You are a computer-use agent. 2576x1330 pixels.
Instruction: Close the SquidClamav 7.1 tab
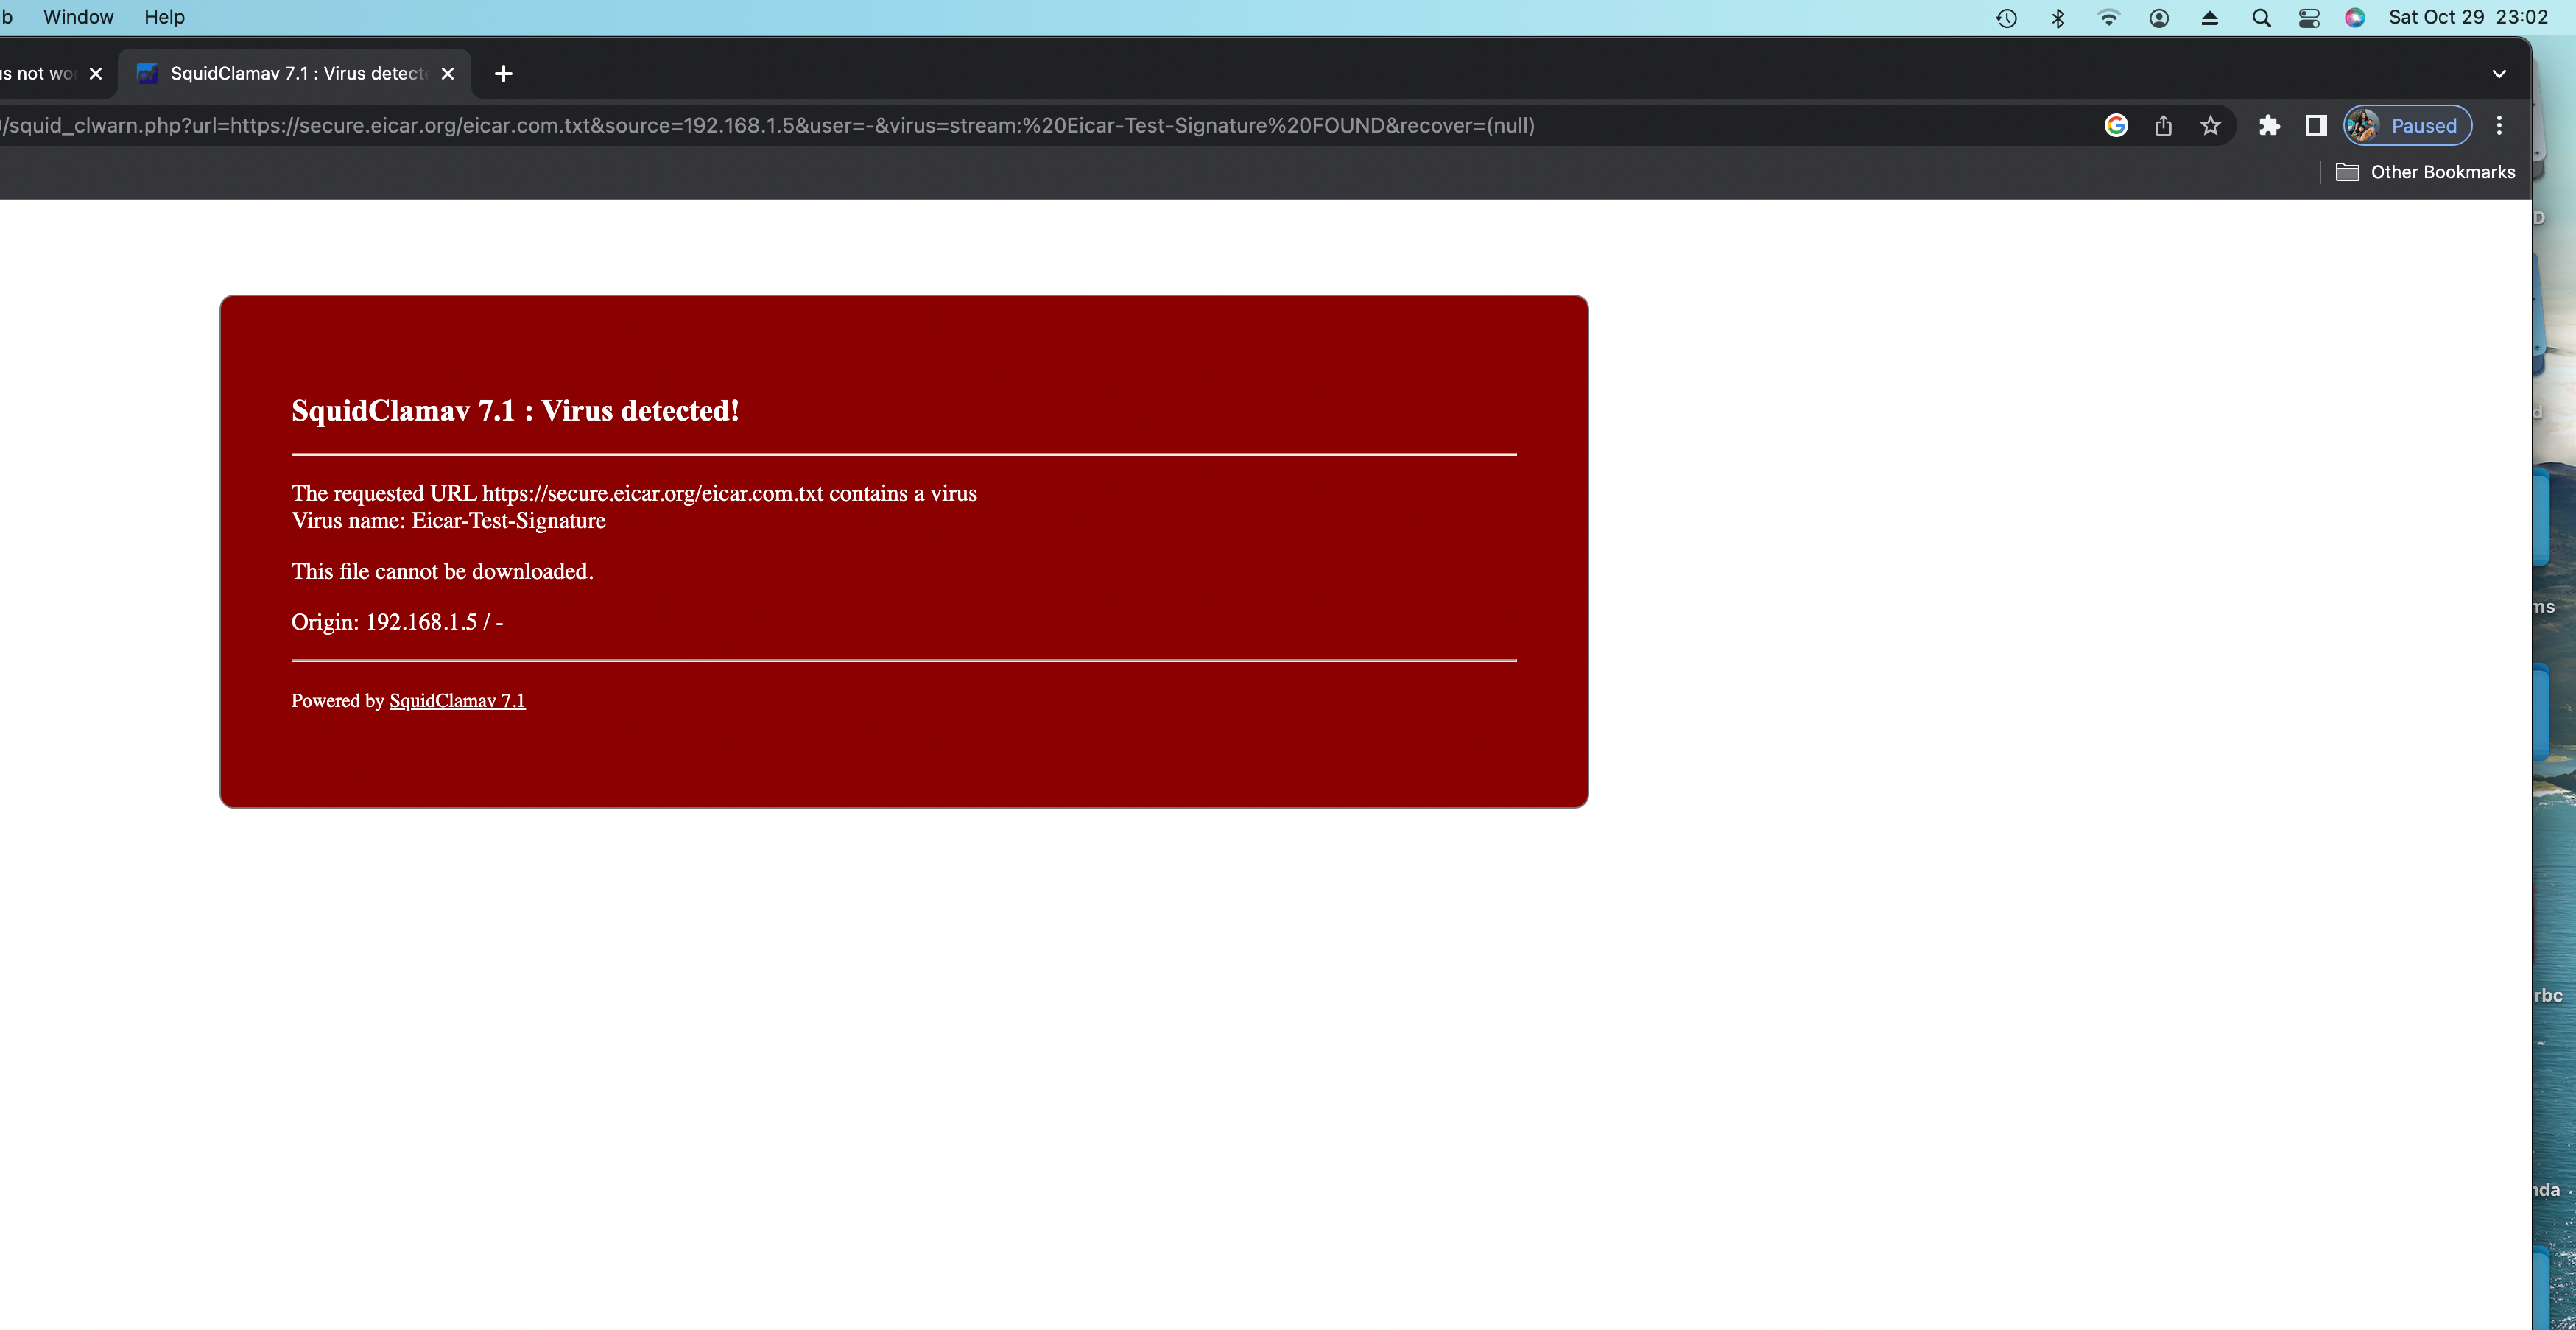tap(448, 73)
